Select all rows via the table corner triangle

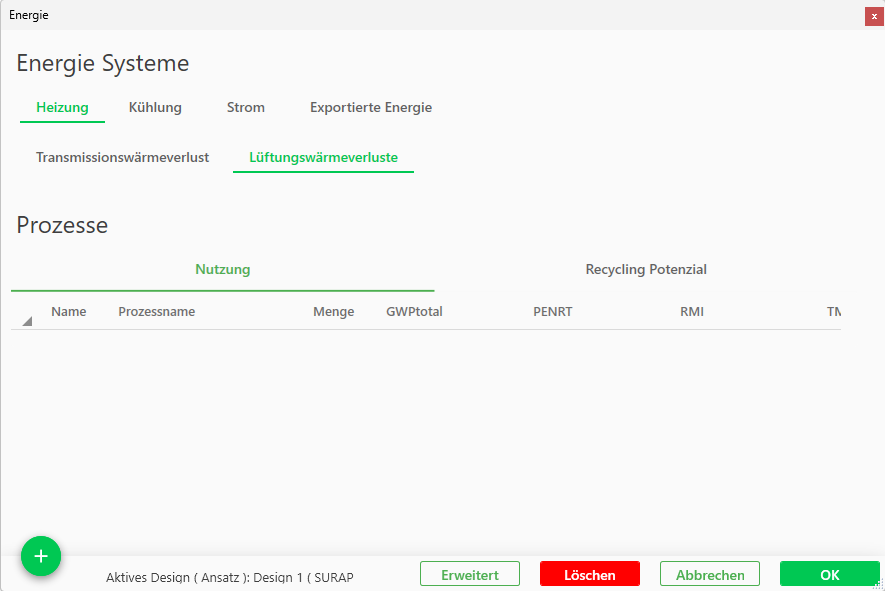(27, 321)
